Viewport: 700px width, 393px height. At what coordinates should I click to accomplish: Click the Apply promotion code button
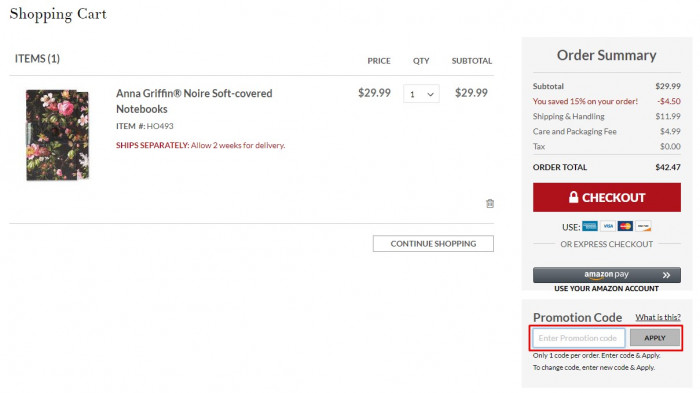(655, 338)
